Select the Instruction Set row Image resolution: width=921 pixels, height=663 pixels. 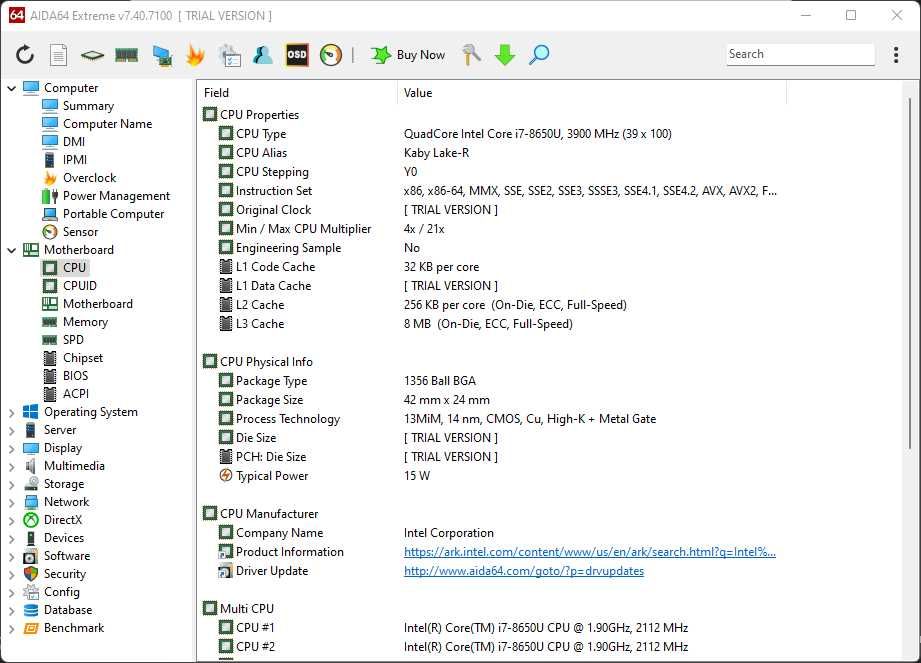point(497,191)
